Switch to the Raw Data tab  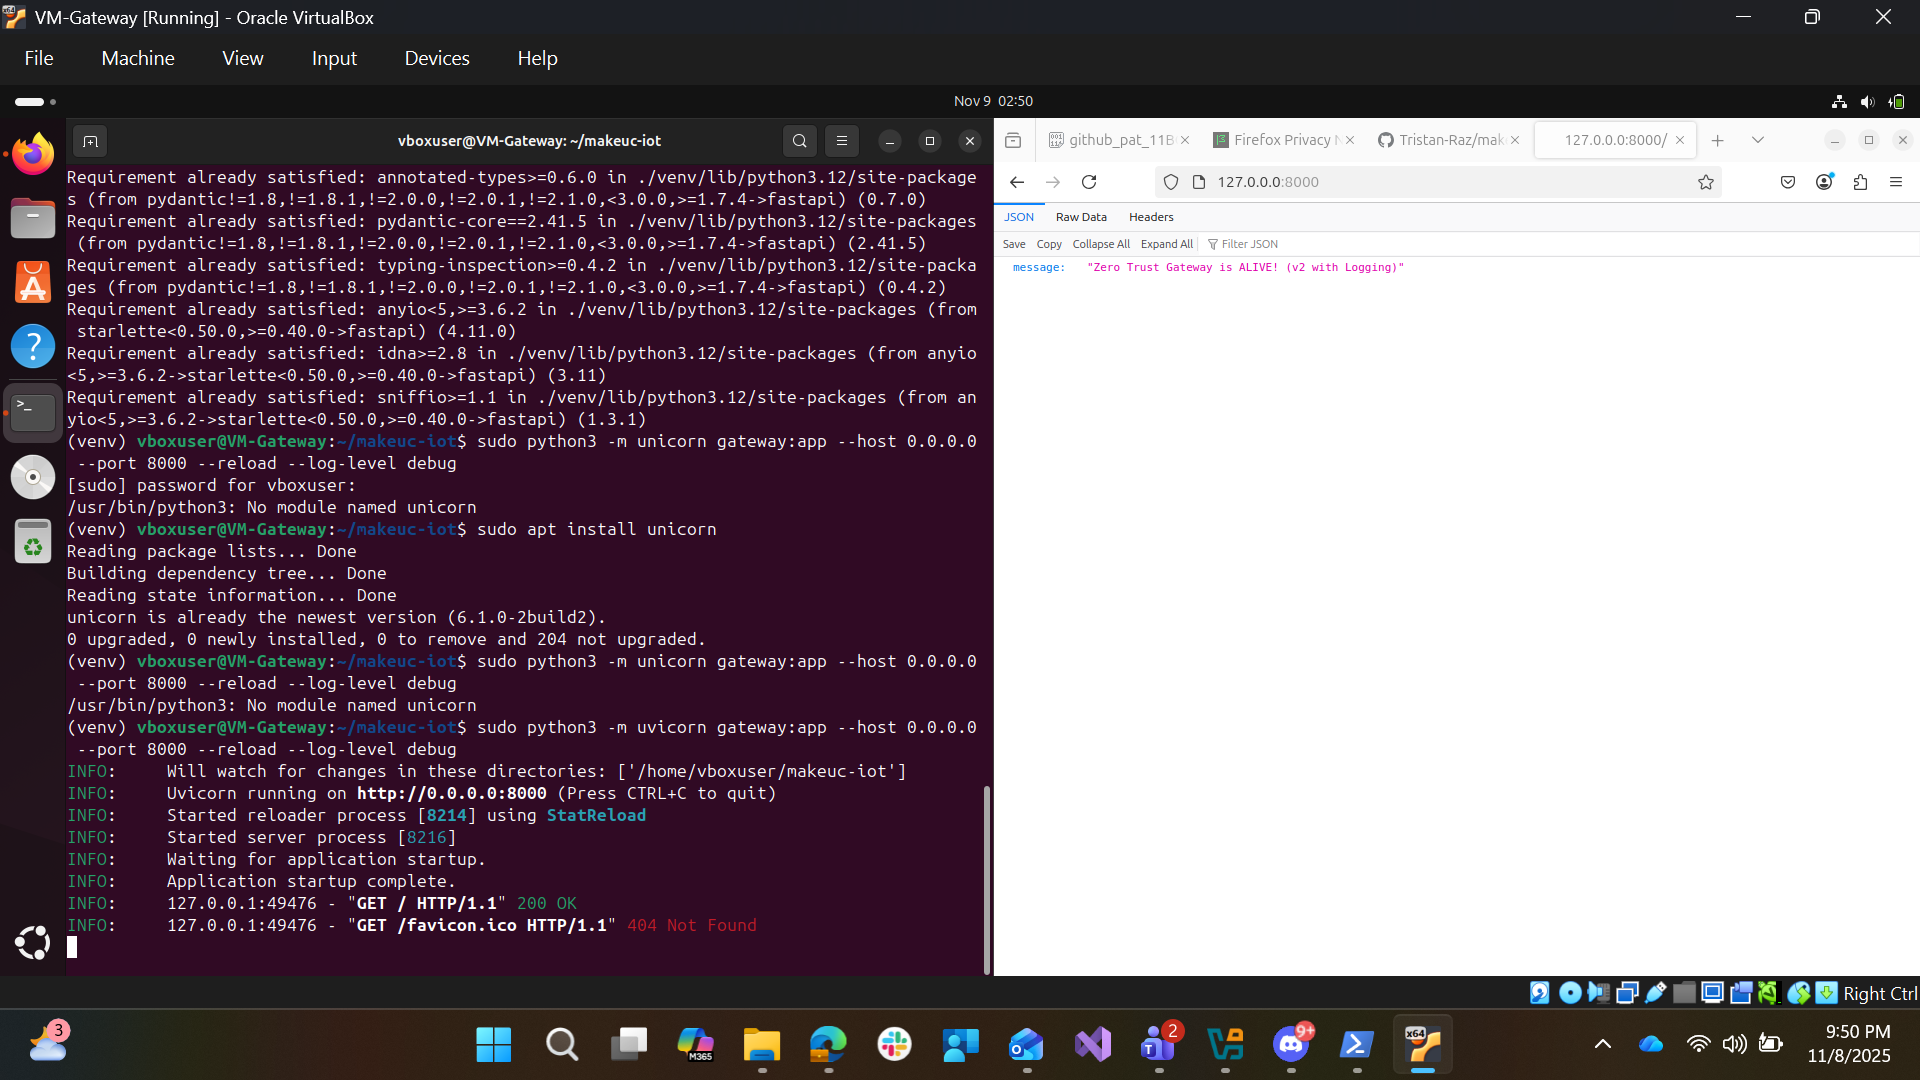click(1081, 217)
